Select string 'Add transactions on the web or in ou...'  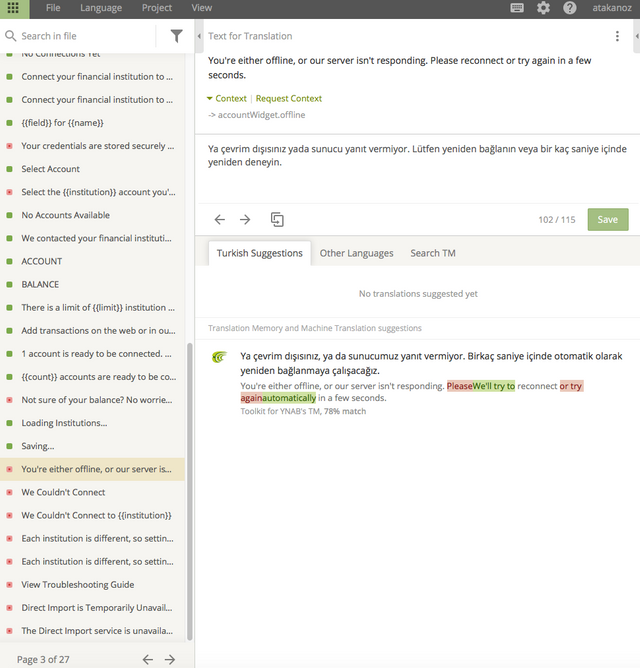tap(92, 331)
